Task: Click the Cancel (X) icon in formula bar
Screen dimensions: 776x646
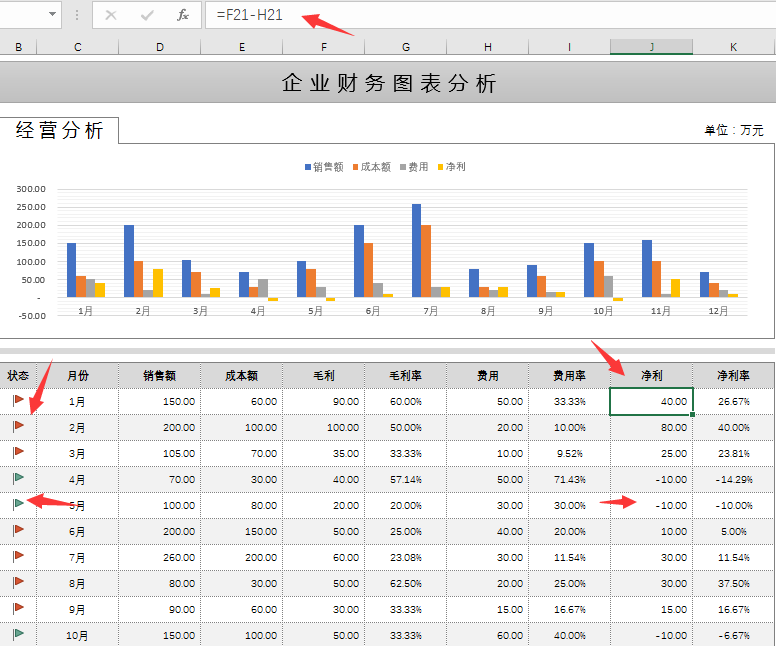Action: point(111,15)
